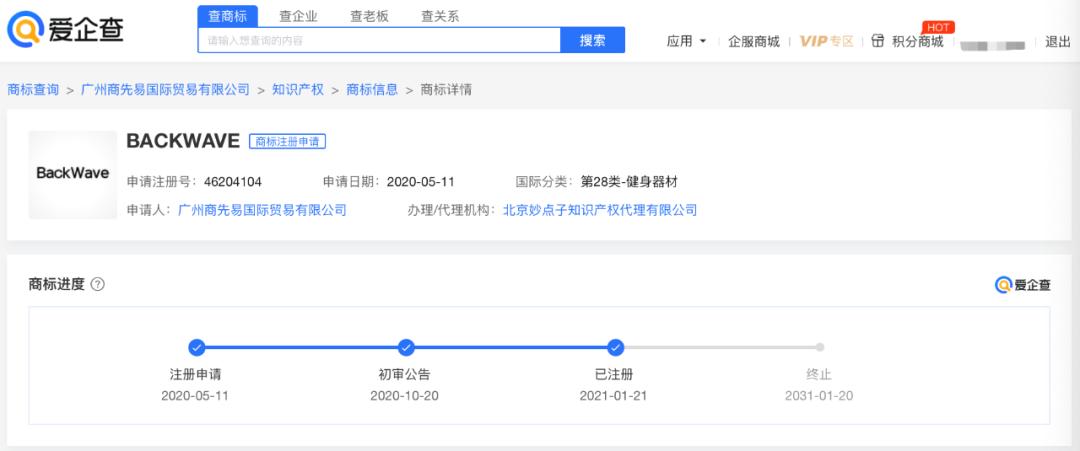Viewport: 1080px width, 451px height.
Task: Click the grey 终止 step marker
Action: [x=820, y=347]
